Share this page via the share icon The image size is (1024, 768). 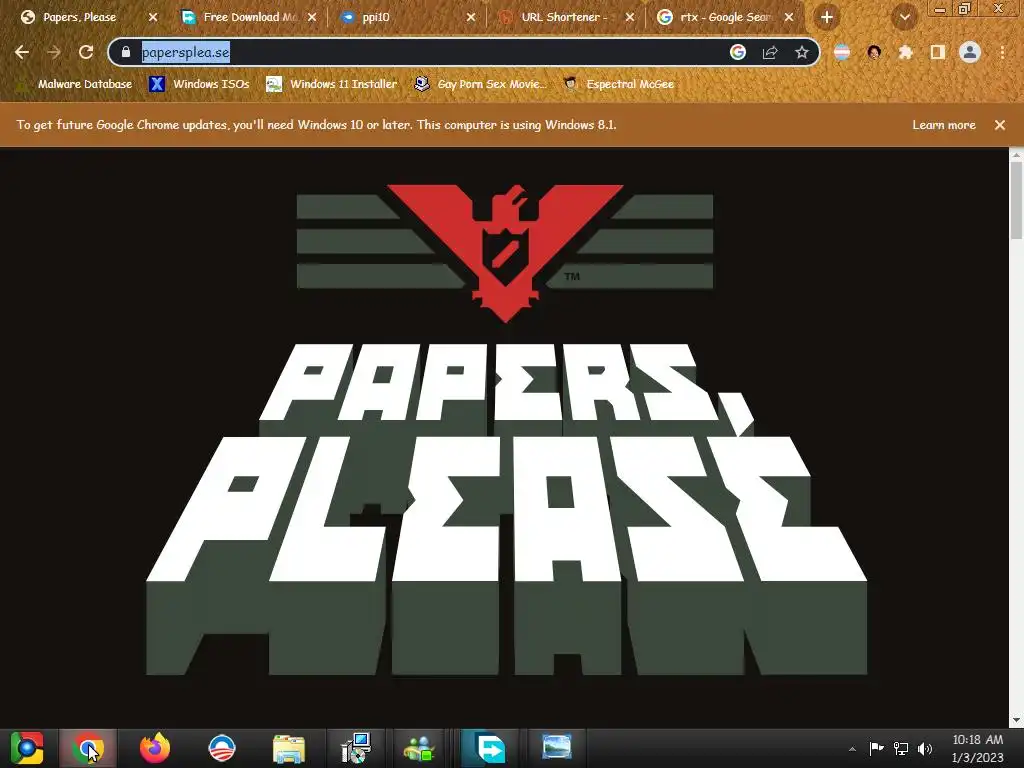[x=770, y=52]
